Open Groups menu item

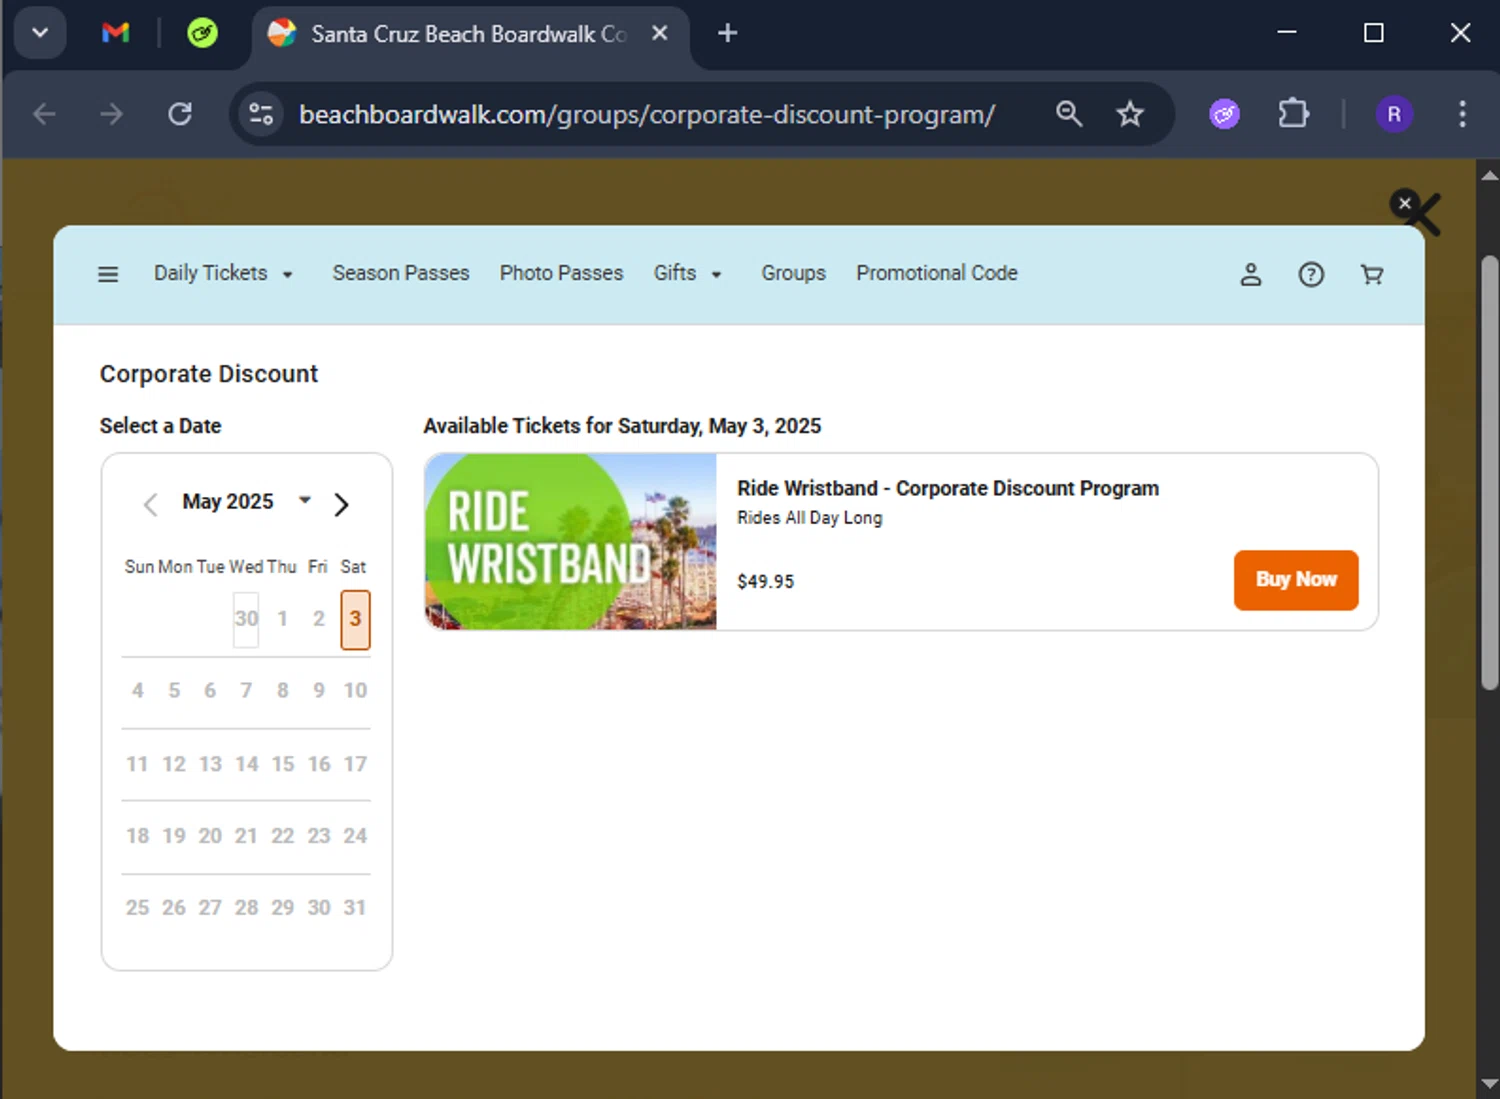click(793, 273)
